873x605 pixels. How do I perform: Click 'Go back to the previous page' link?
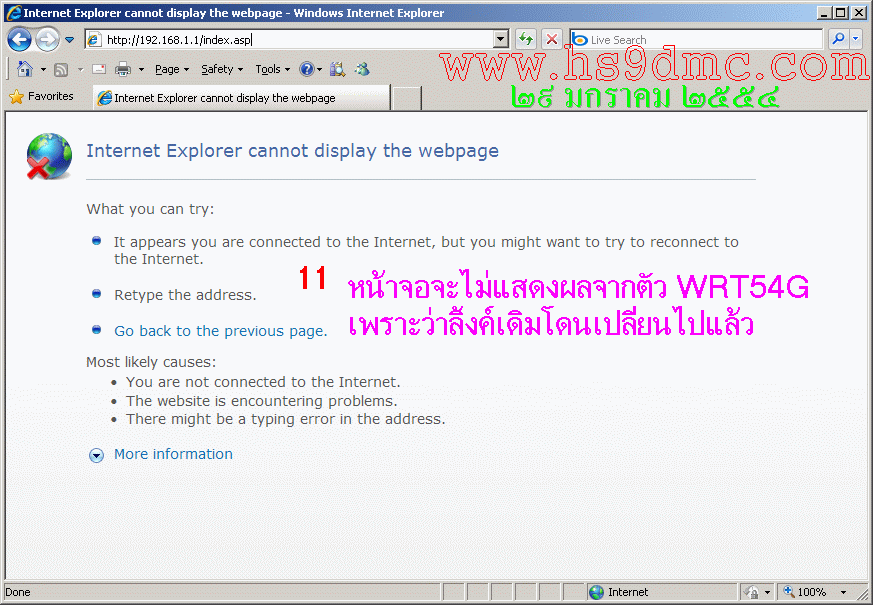220,331
